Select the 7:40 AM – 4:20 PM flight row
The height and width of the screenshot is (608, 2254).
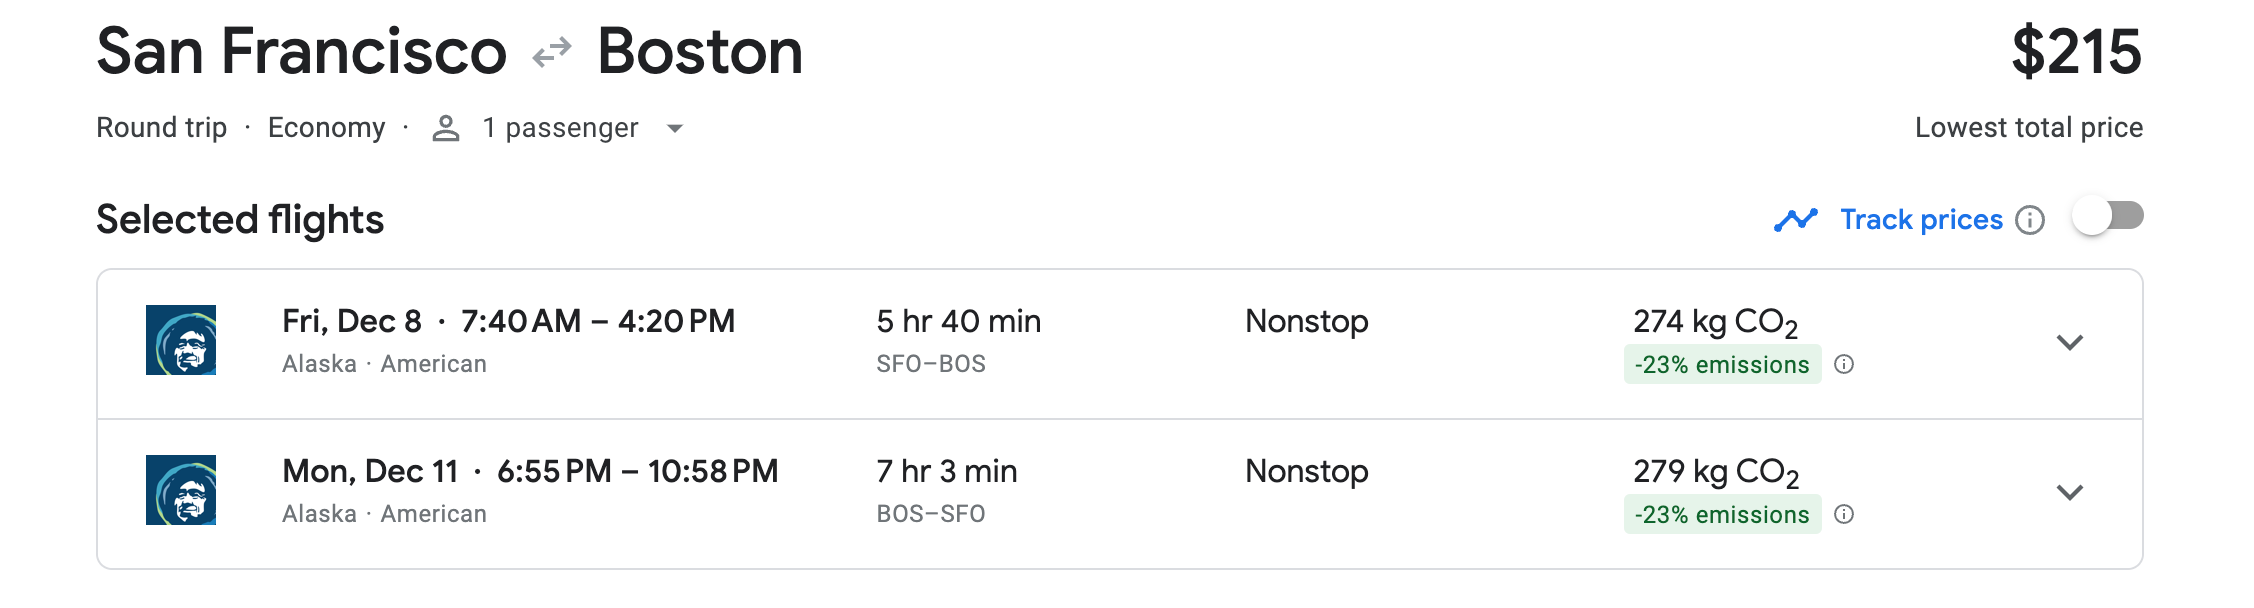[x=1120, y=344]
